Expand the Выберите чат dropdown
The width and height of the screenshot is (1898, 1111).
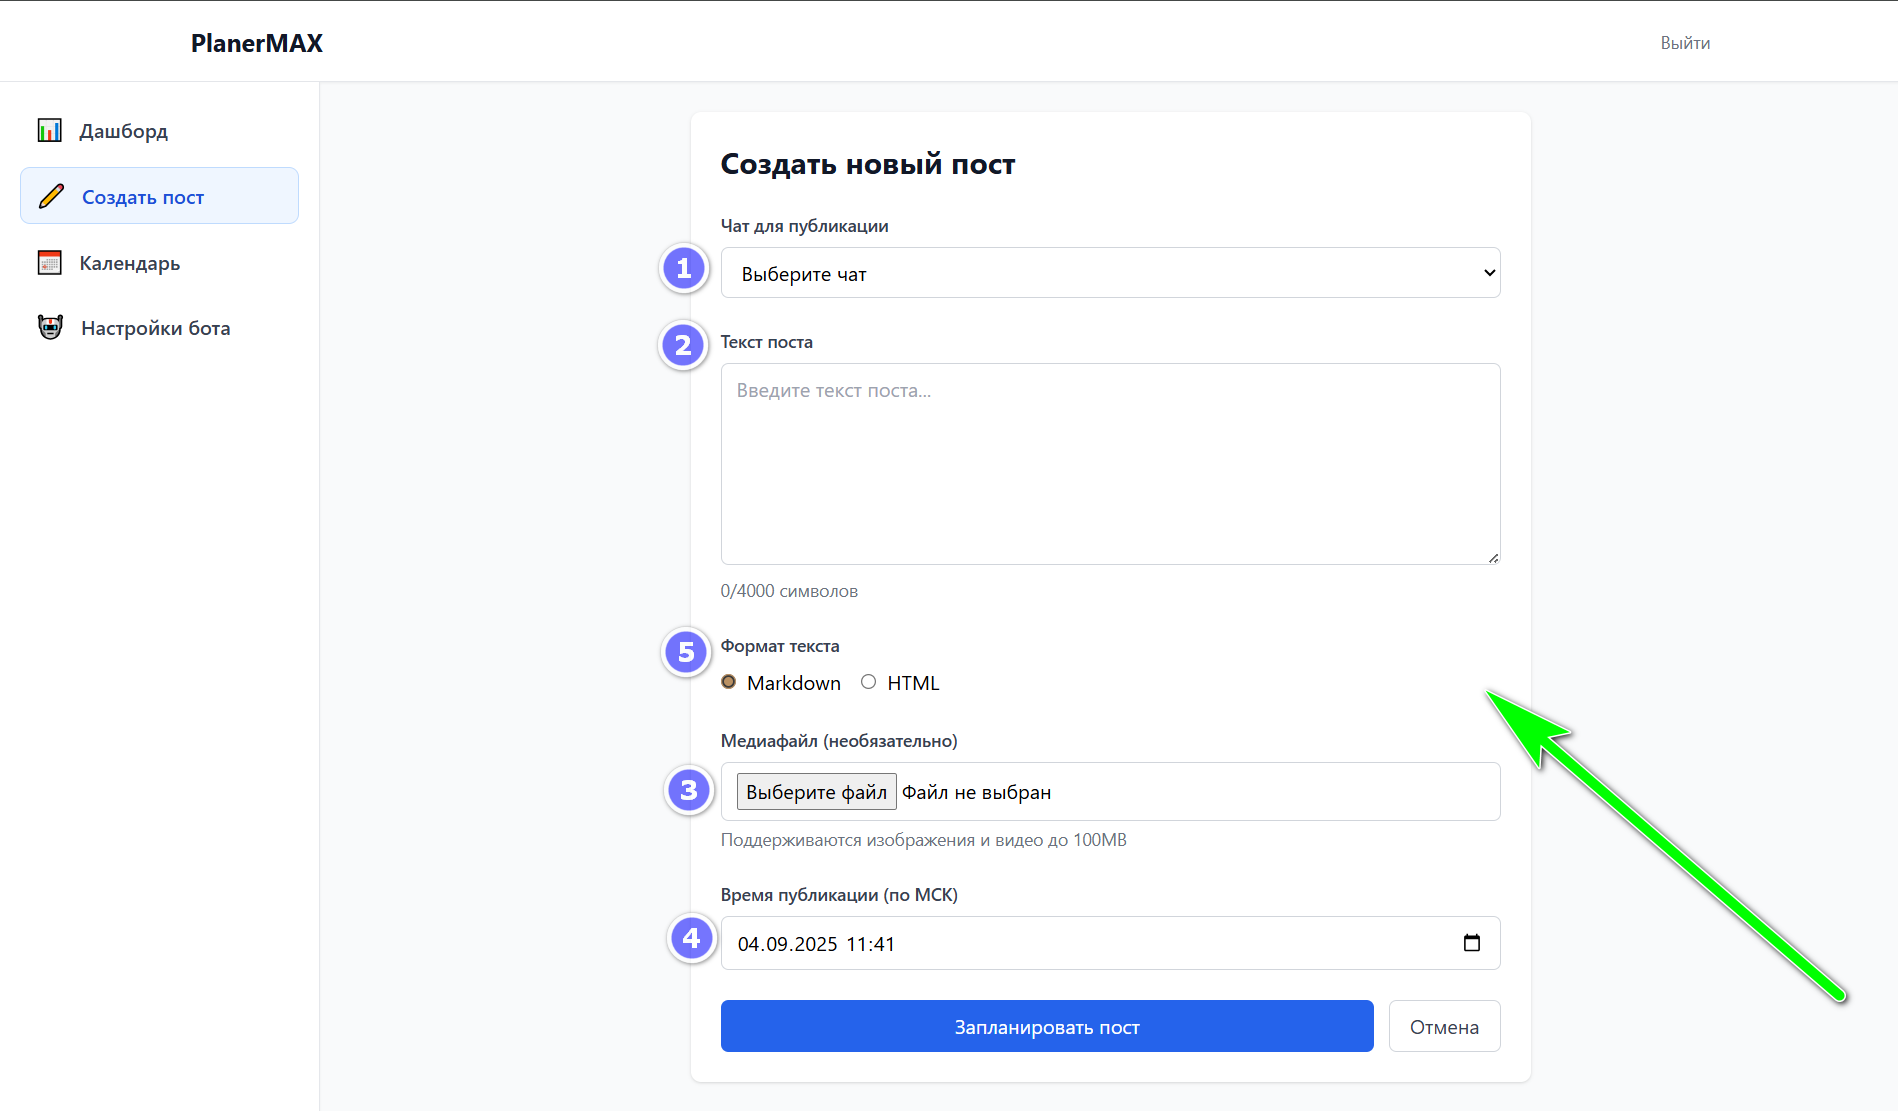pos(1110,273)
